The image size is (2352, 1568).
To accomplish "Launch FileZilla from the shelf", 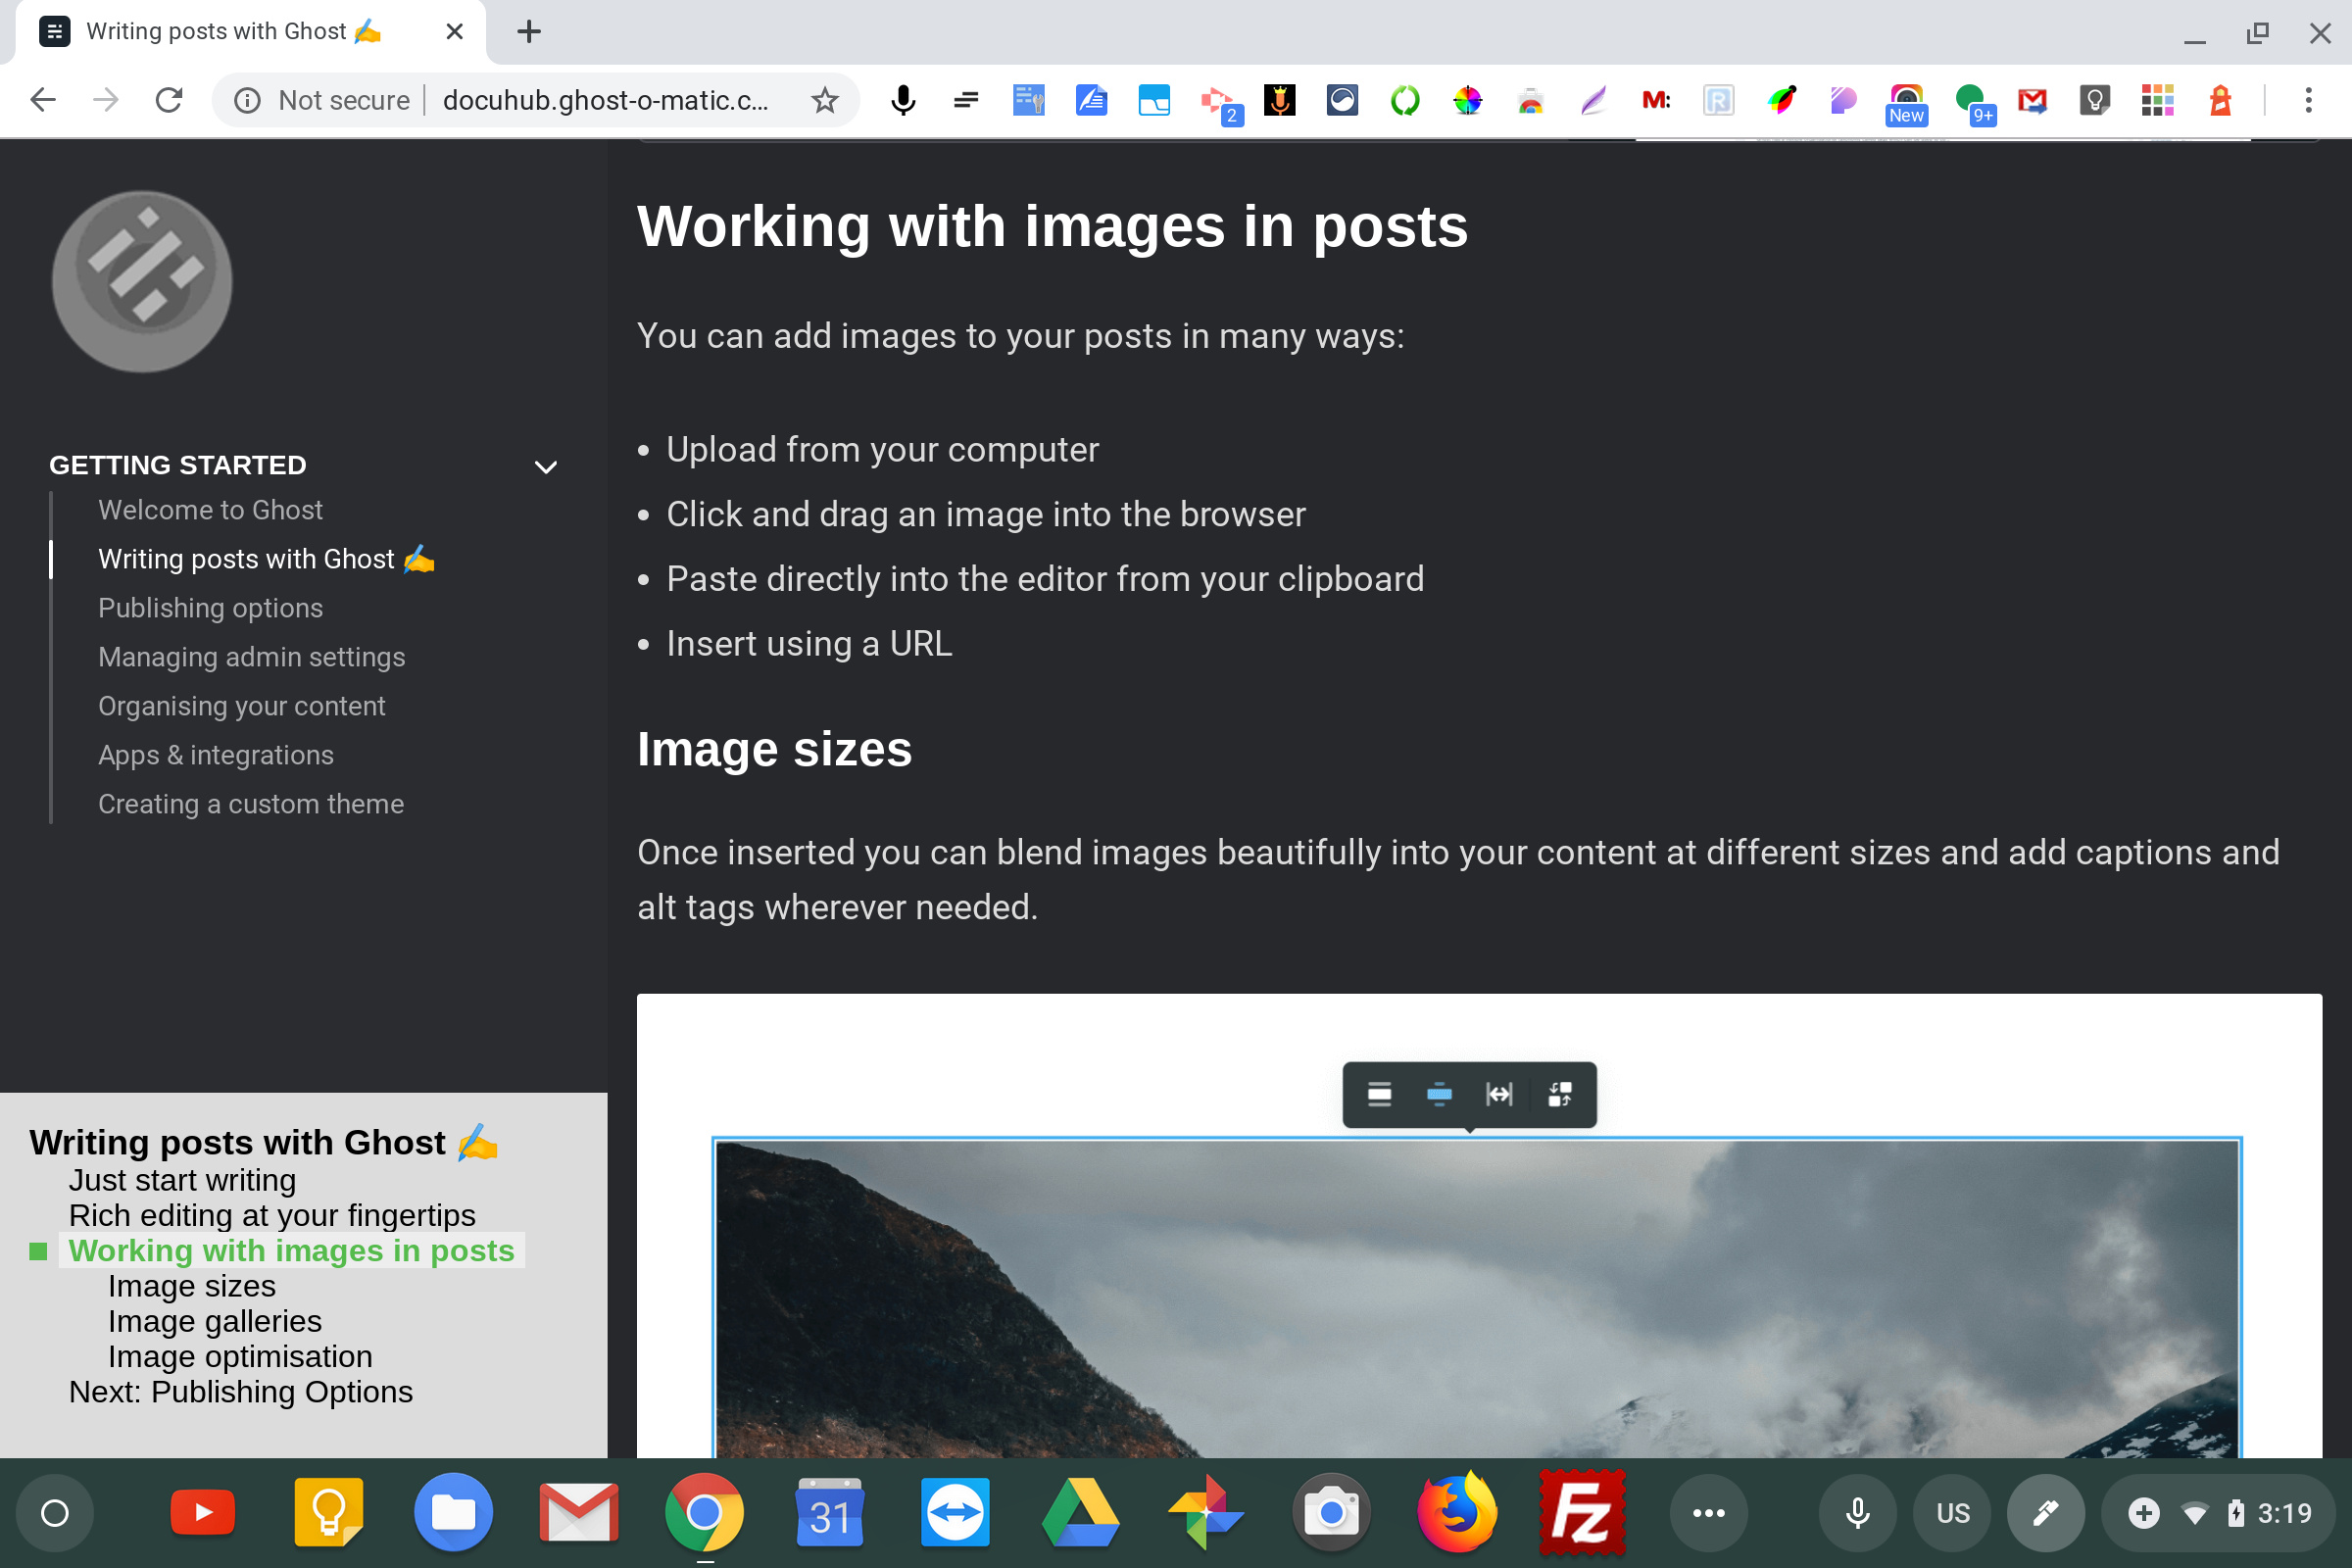I will 1581,1512.
